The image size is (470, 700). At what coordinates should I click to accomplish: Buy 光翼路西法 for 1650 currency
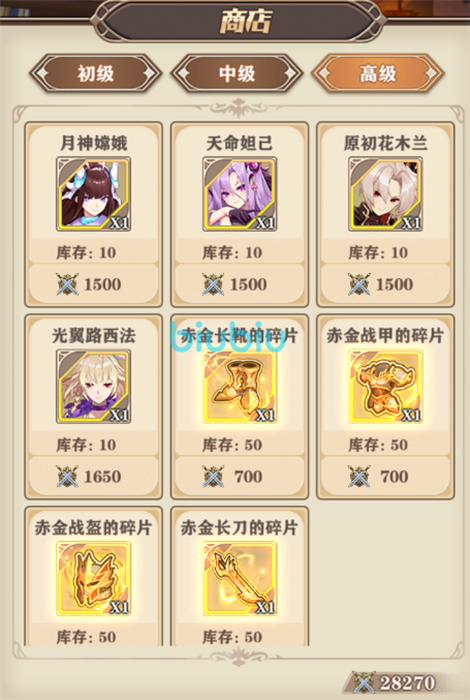pos(93,477)
